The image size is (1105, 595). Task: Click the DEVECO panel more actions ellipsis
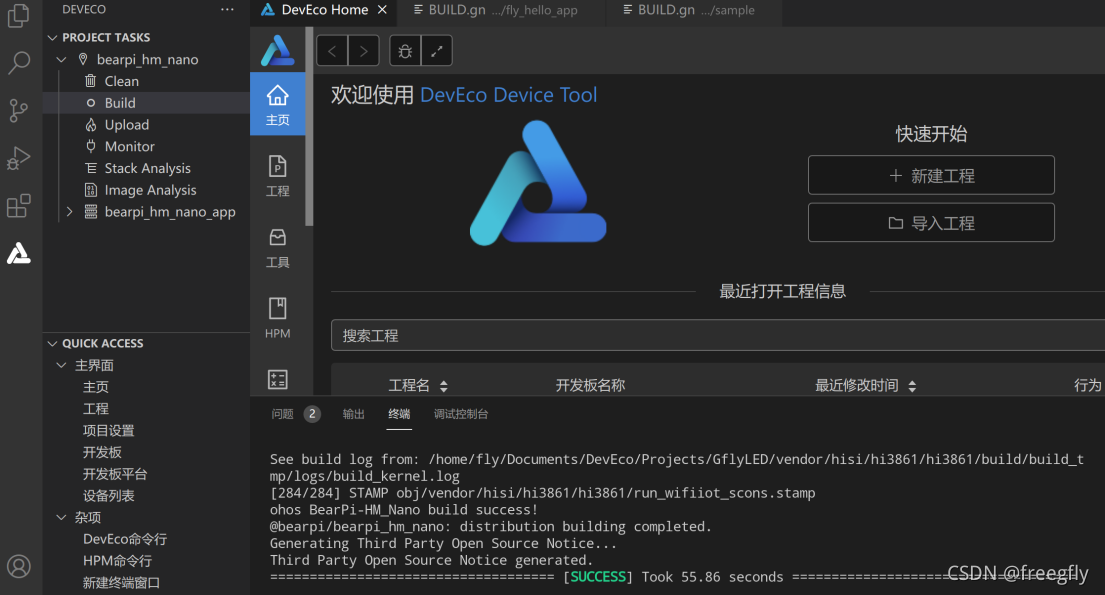pyautogui.click(x=227, y=10)
